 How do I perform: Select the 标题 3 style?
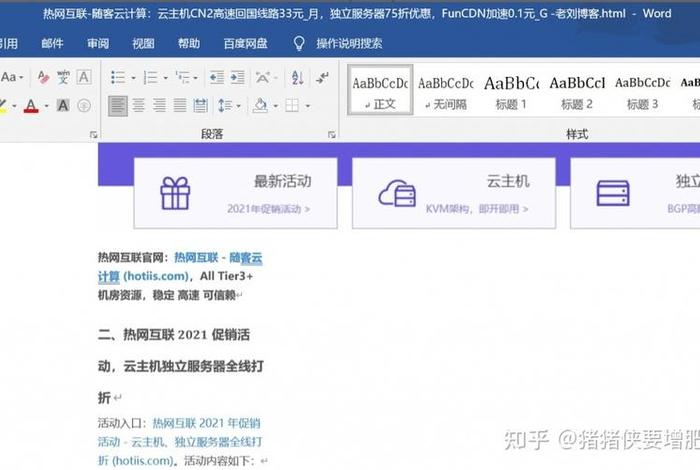(642, 93)
